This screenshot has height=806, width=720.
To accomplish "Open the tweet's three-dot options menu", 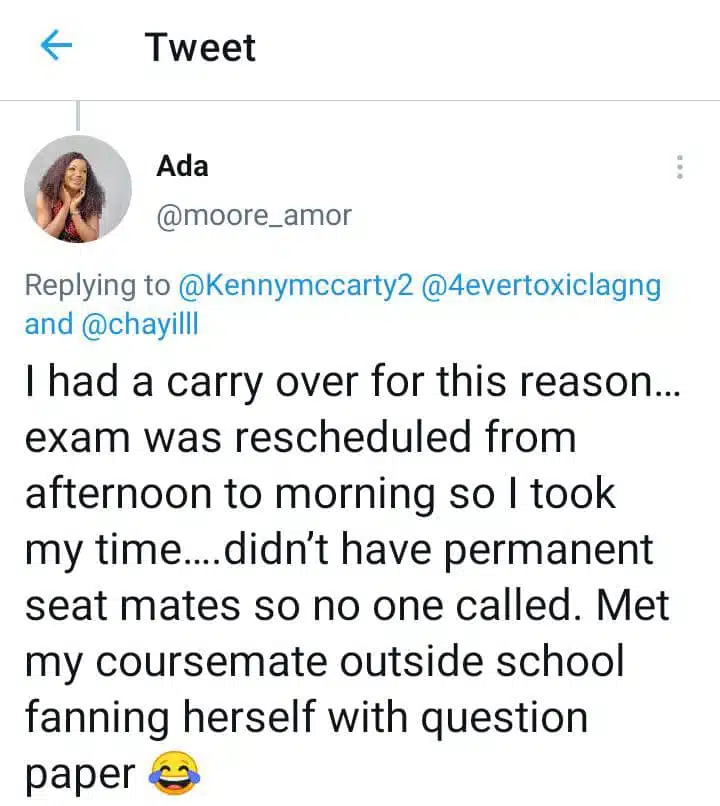I will click(680, 167).
